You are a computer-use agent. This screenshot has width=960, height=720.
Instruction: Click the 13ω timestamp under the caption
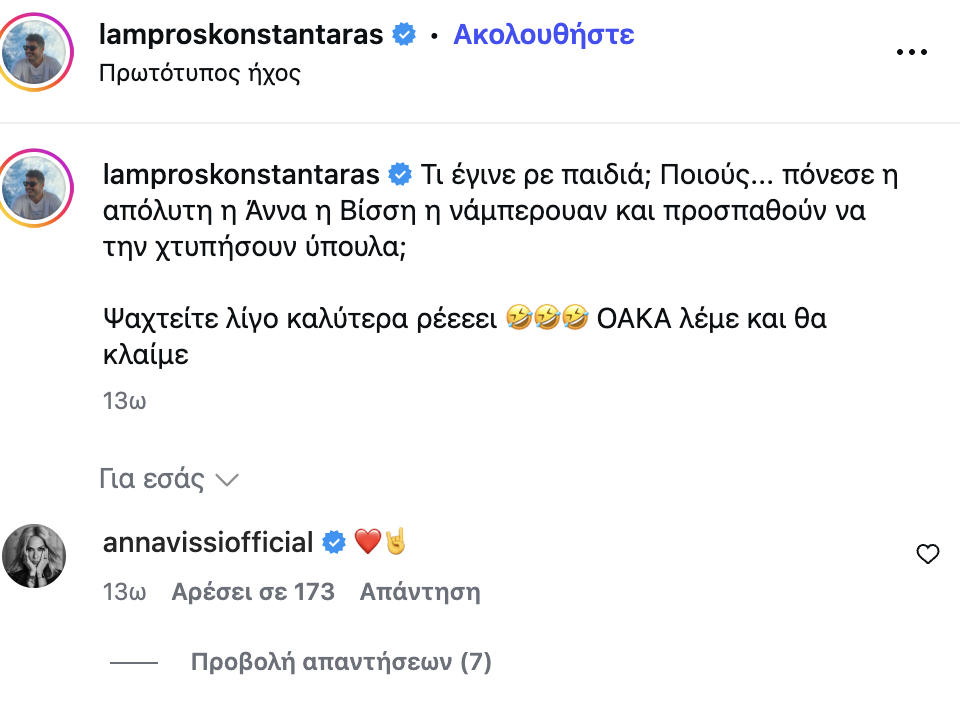tap(125, 401)
